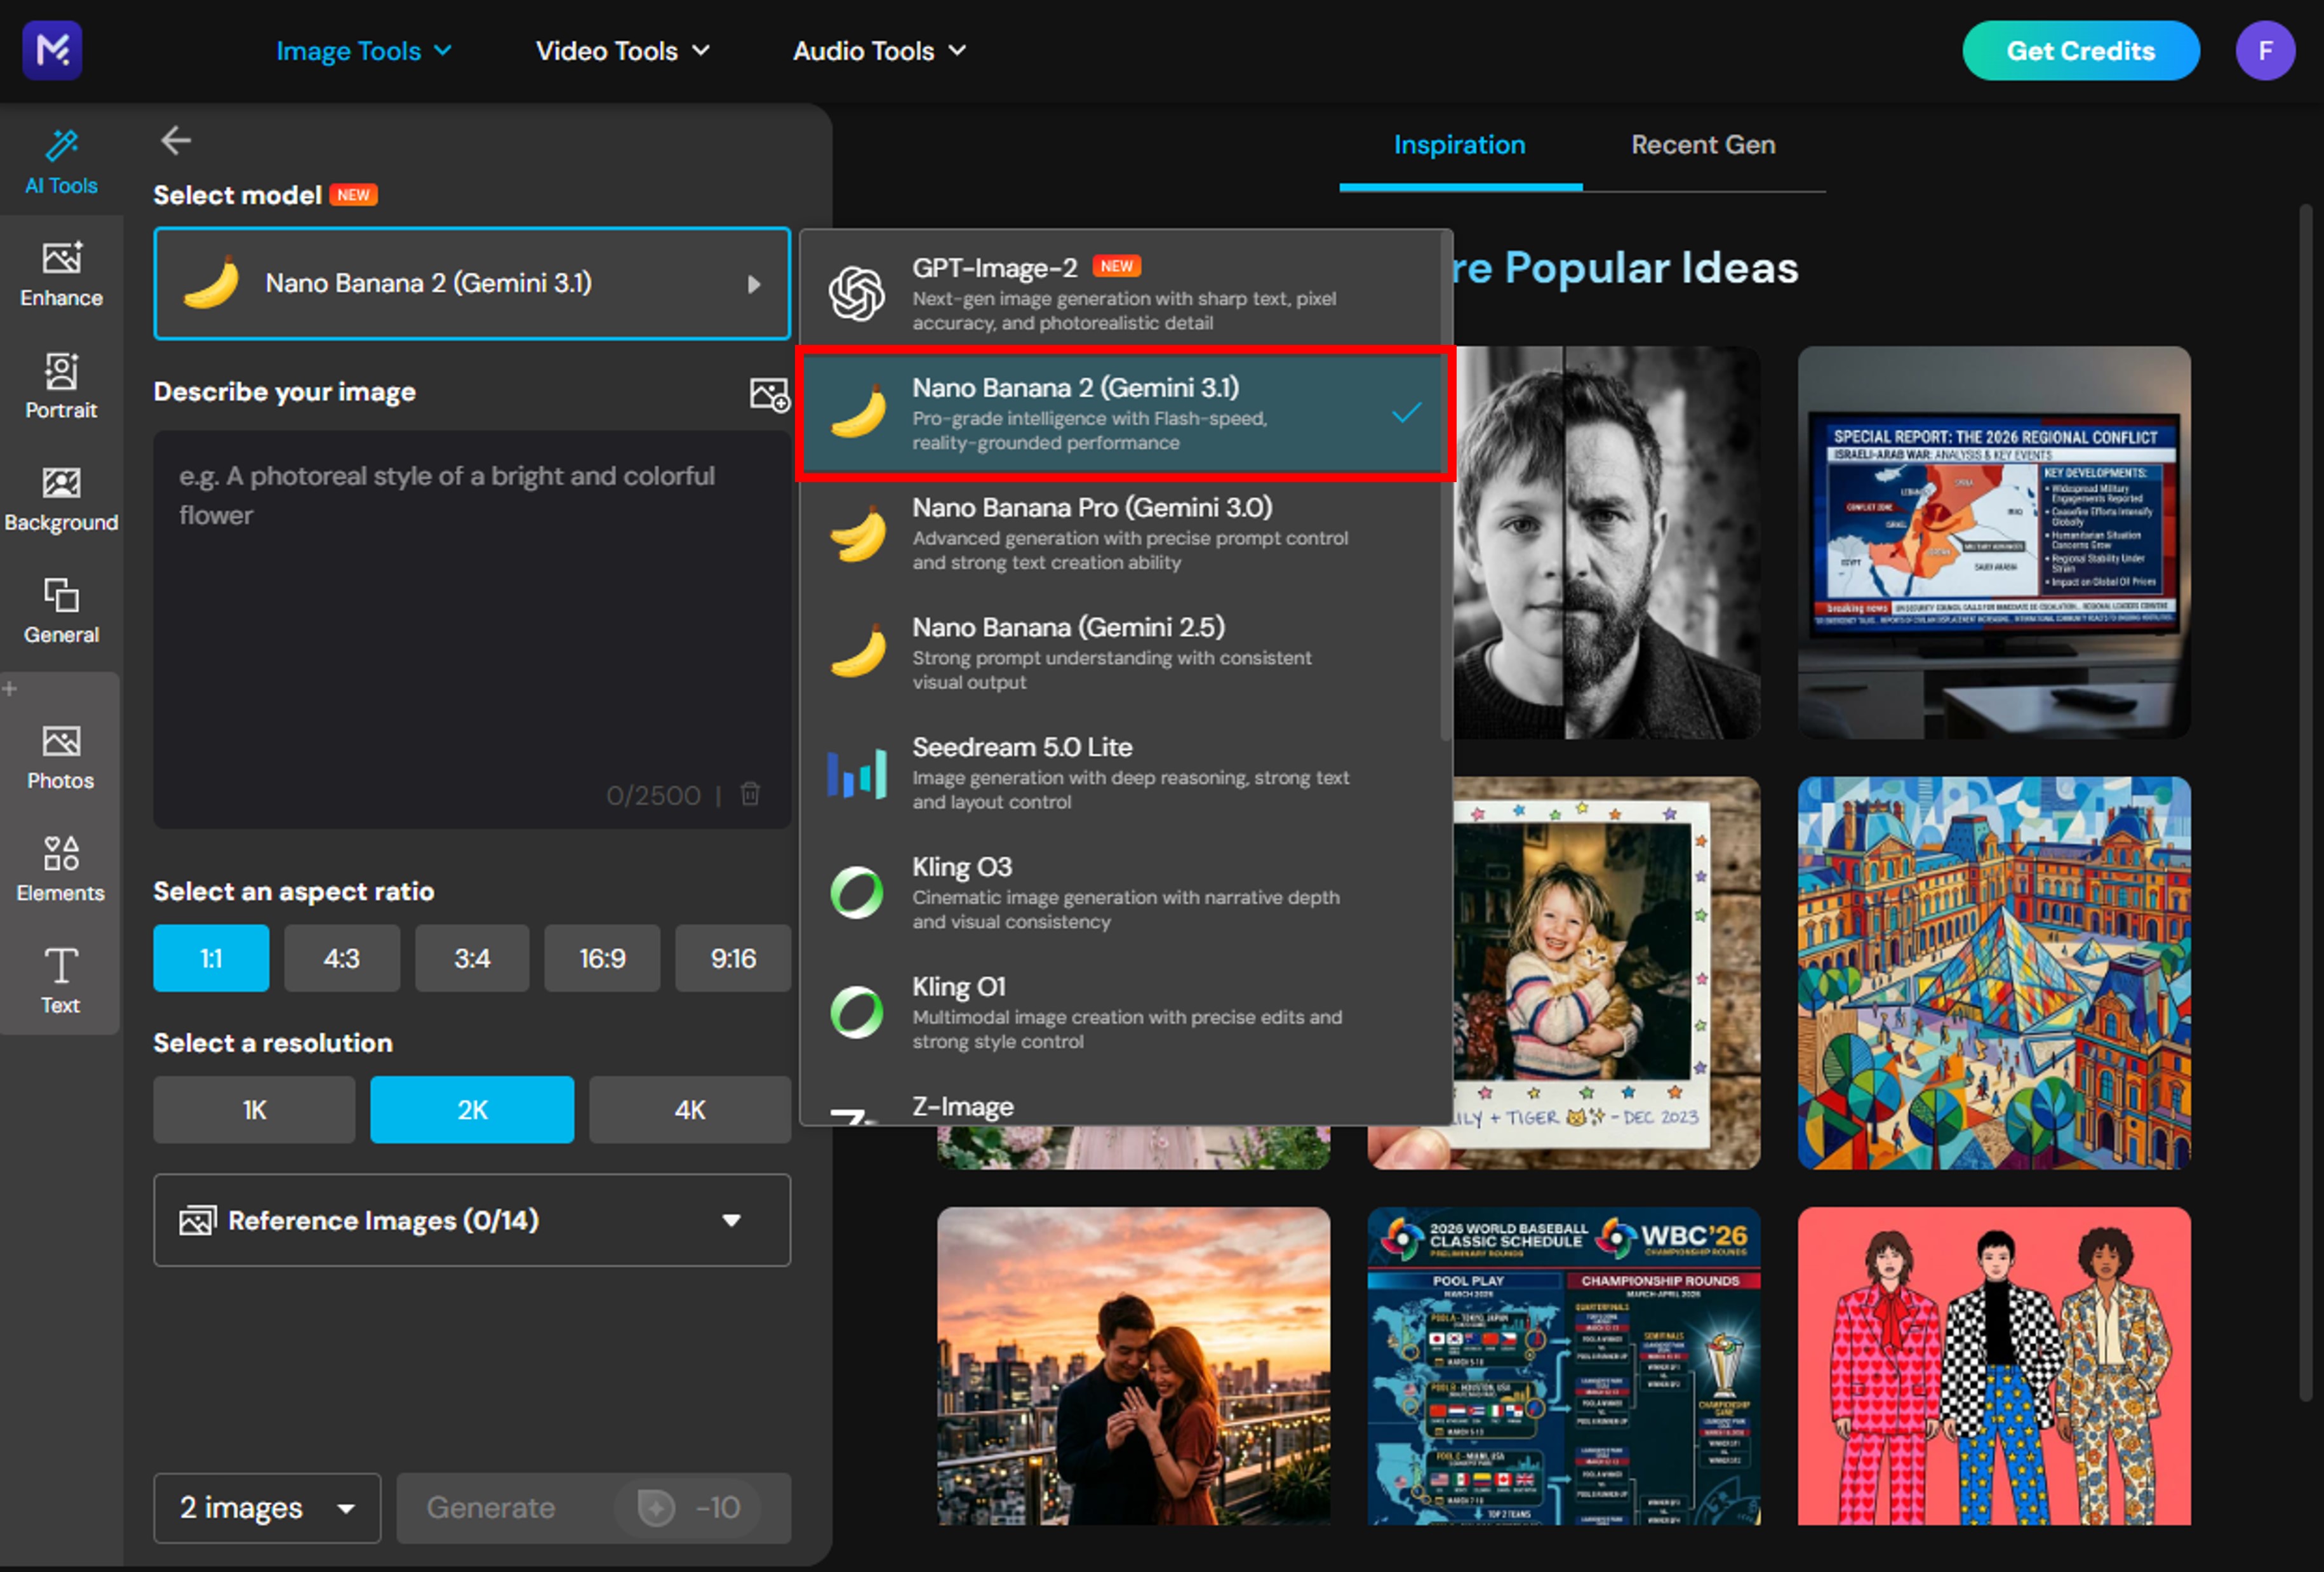Viewport: 2324px width, 1572px height.
Task: Open the black-and-white boy and man portrait
Action: click(x=1606, y=543)
